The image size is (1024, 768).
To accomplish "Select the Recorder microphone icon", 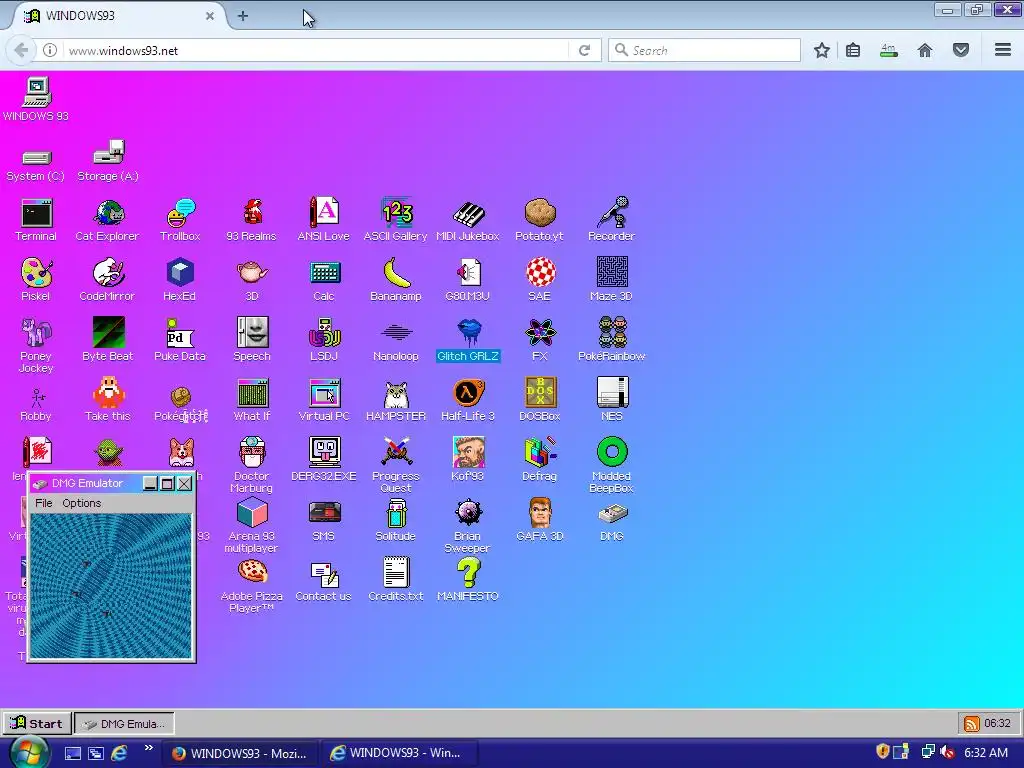I will pos(611,219).
